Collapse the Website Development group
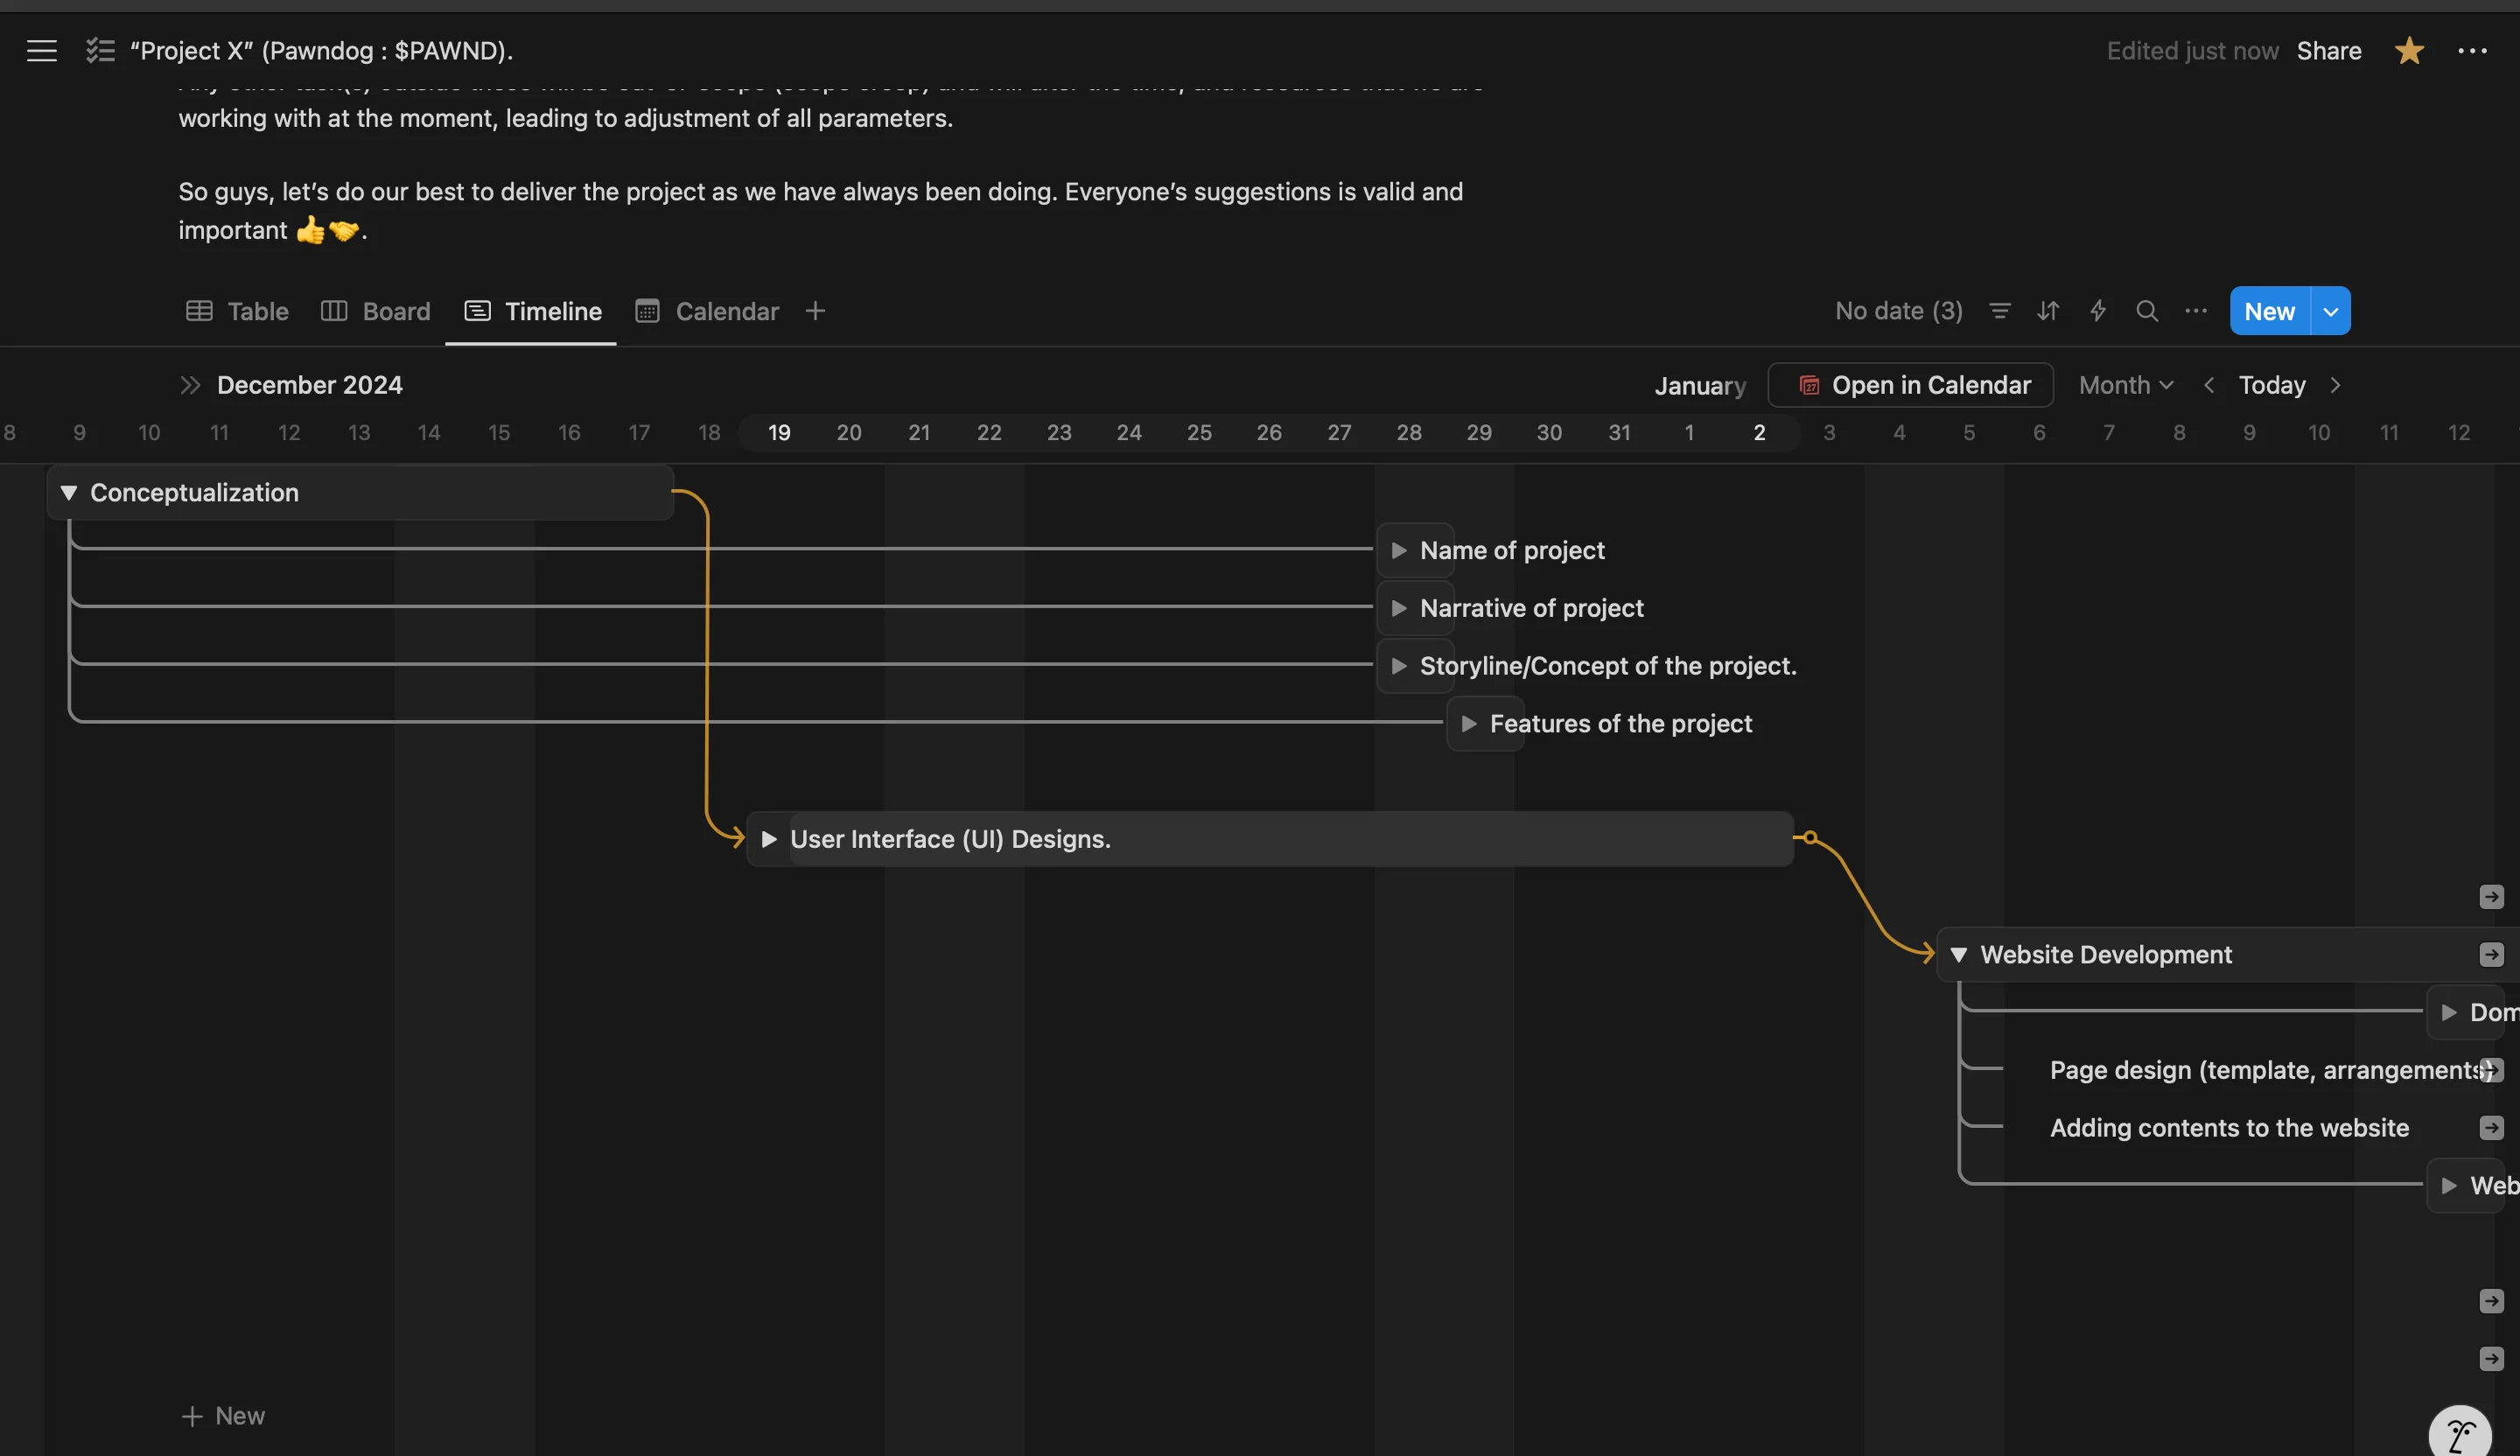The image size is (2520, 1456). point(1958,954)
